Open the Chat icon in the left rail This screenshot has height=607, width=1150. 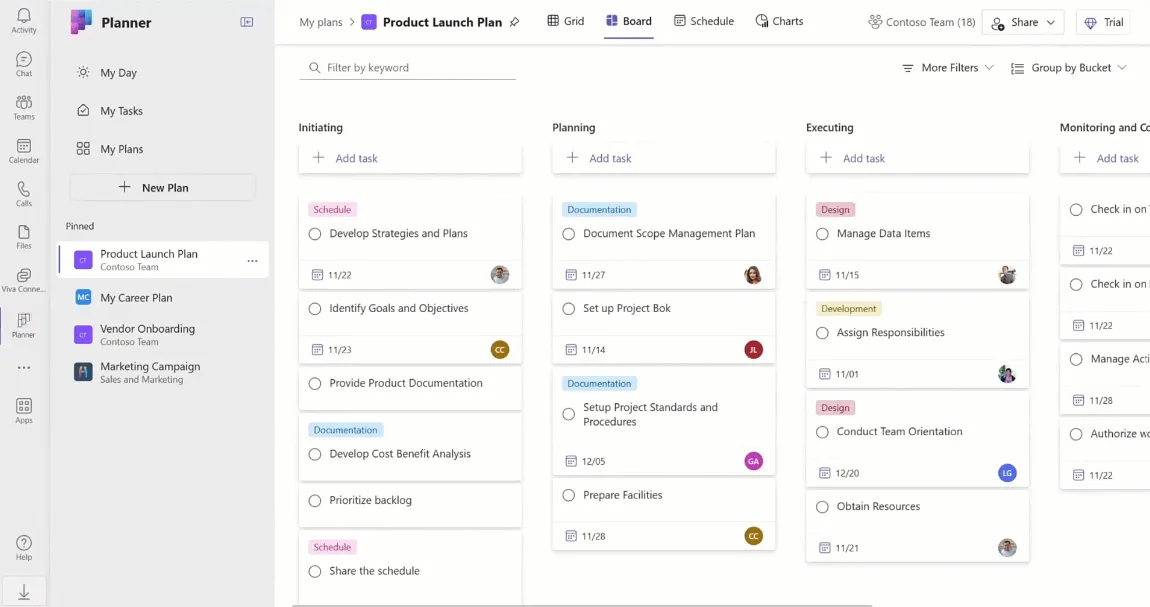tap(23, 63)
